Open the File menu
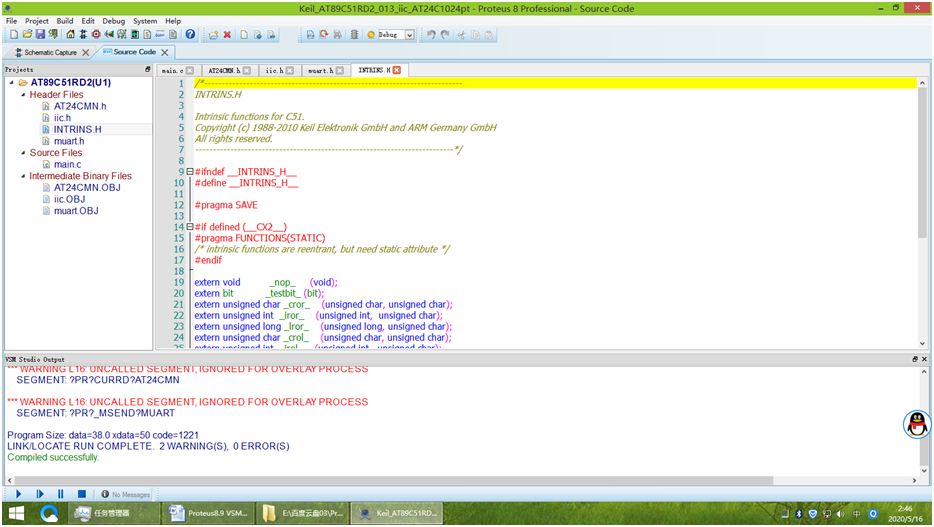Screen dimensions: 934x527 point(11,21)
